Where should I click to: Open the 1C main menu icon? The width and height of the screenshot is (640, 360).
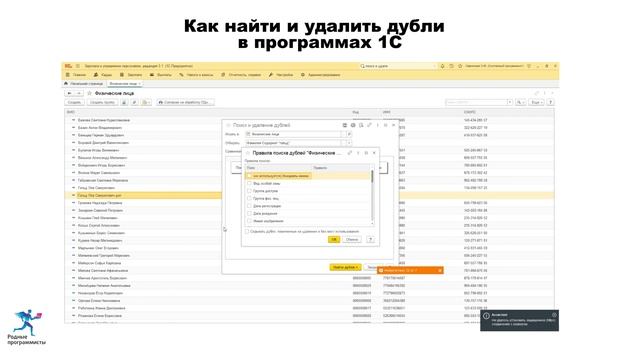pyautogui.click(x=68, y=66)
